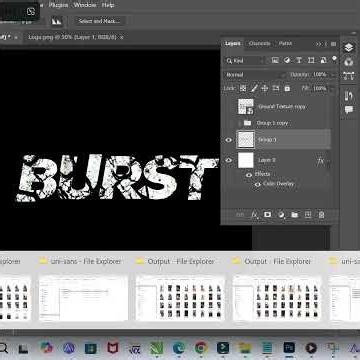The width and height of the screenshot is (360, 360).
Task: Click the File Explorer taskbar icon
Action: [x=245, y=348]
